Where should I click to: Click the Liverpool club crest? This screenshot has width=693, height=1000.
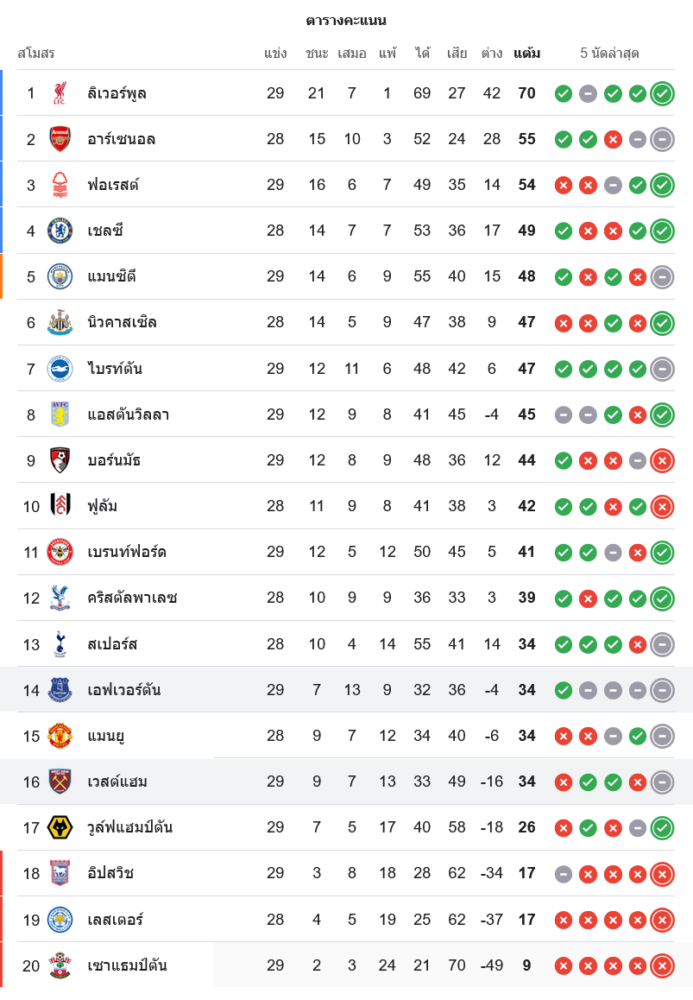pyautogui.click(x=60, y=93)
